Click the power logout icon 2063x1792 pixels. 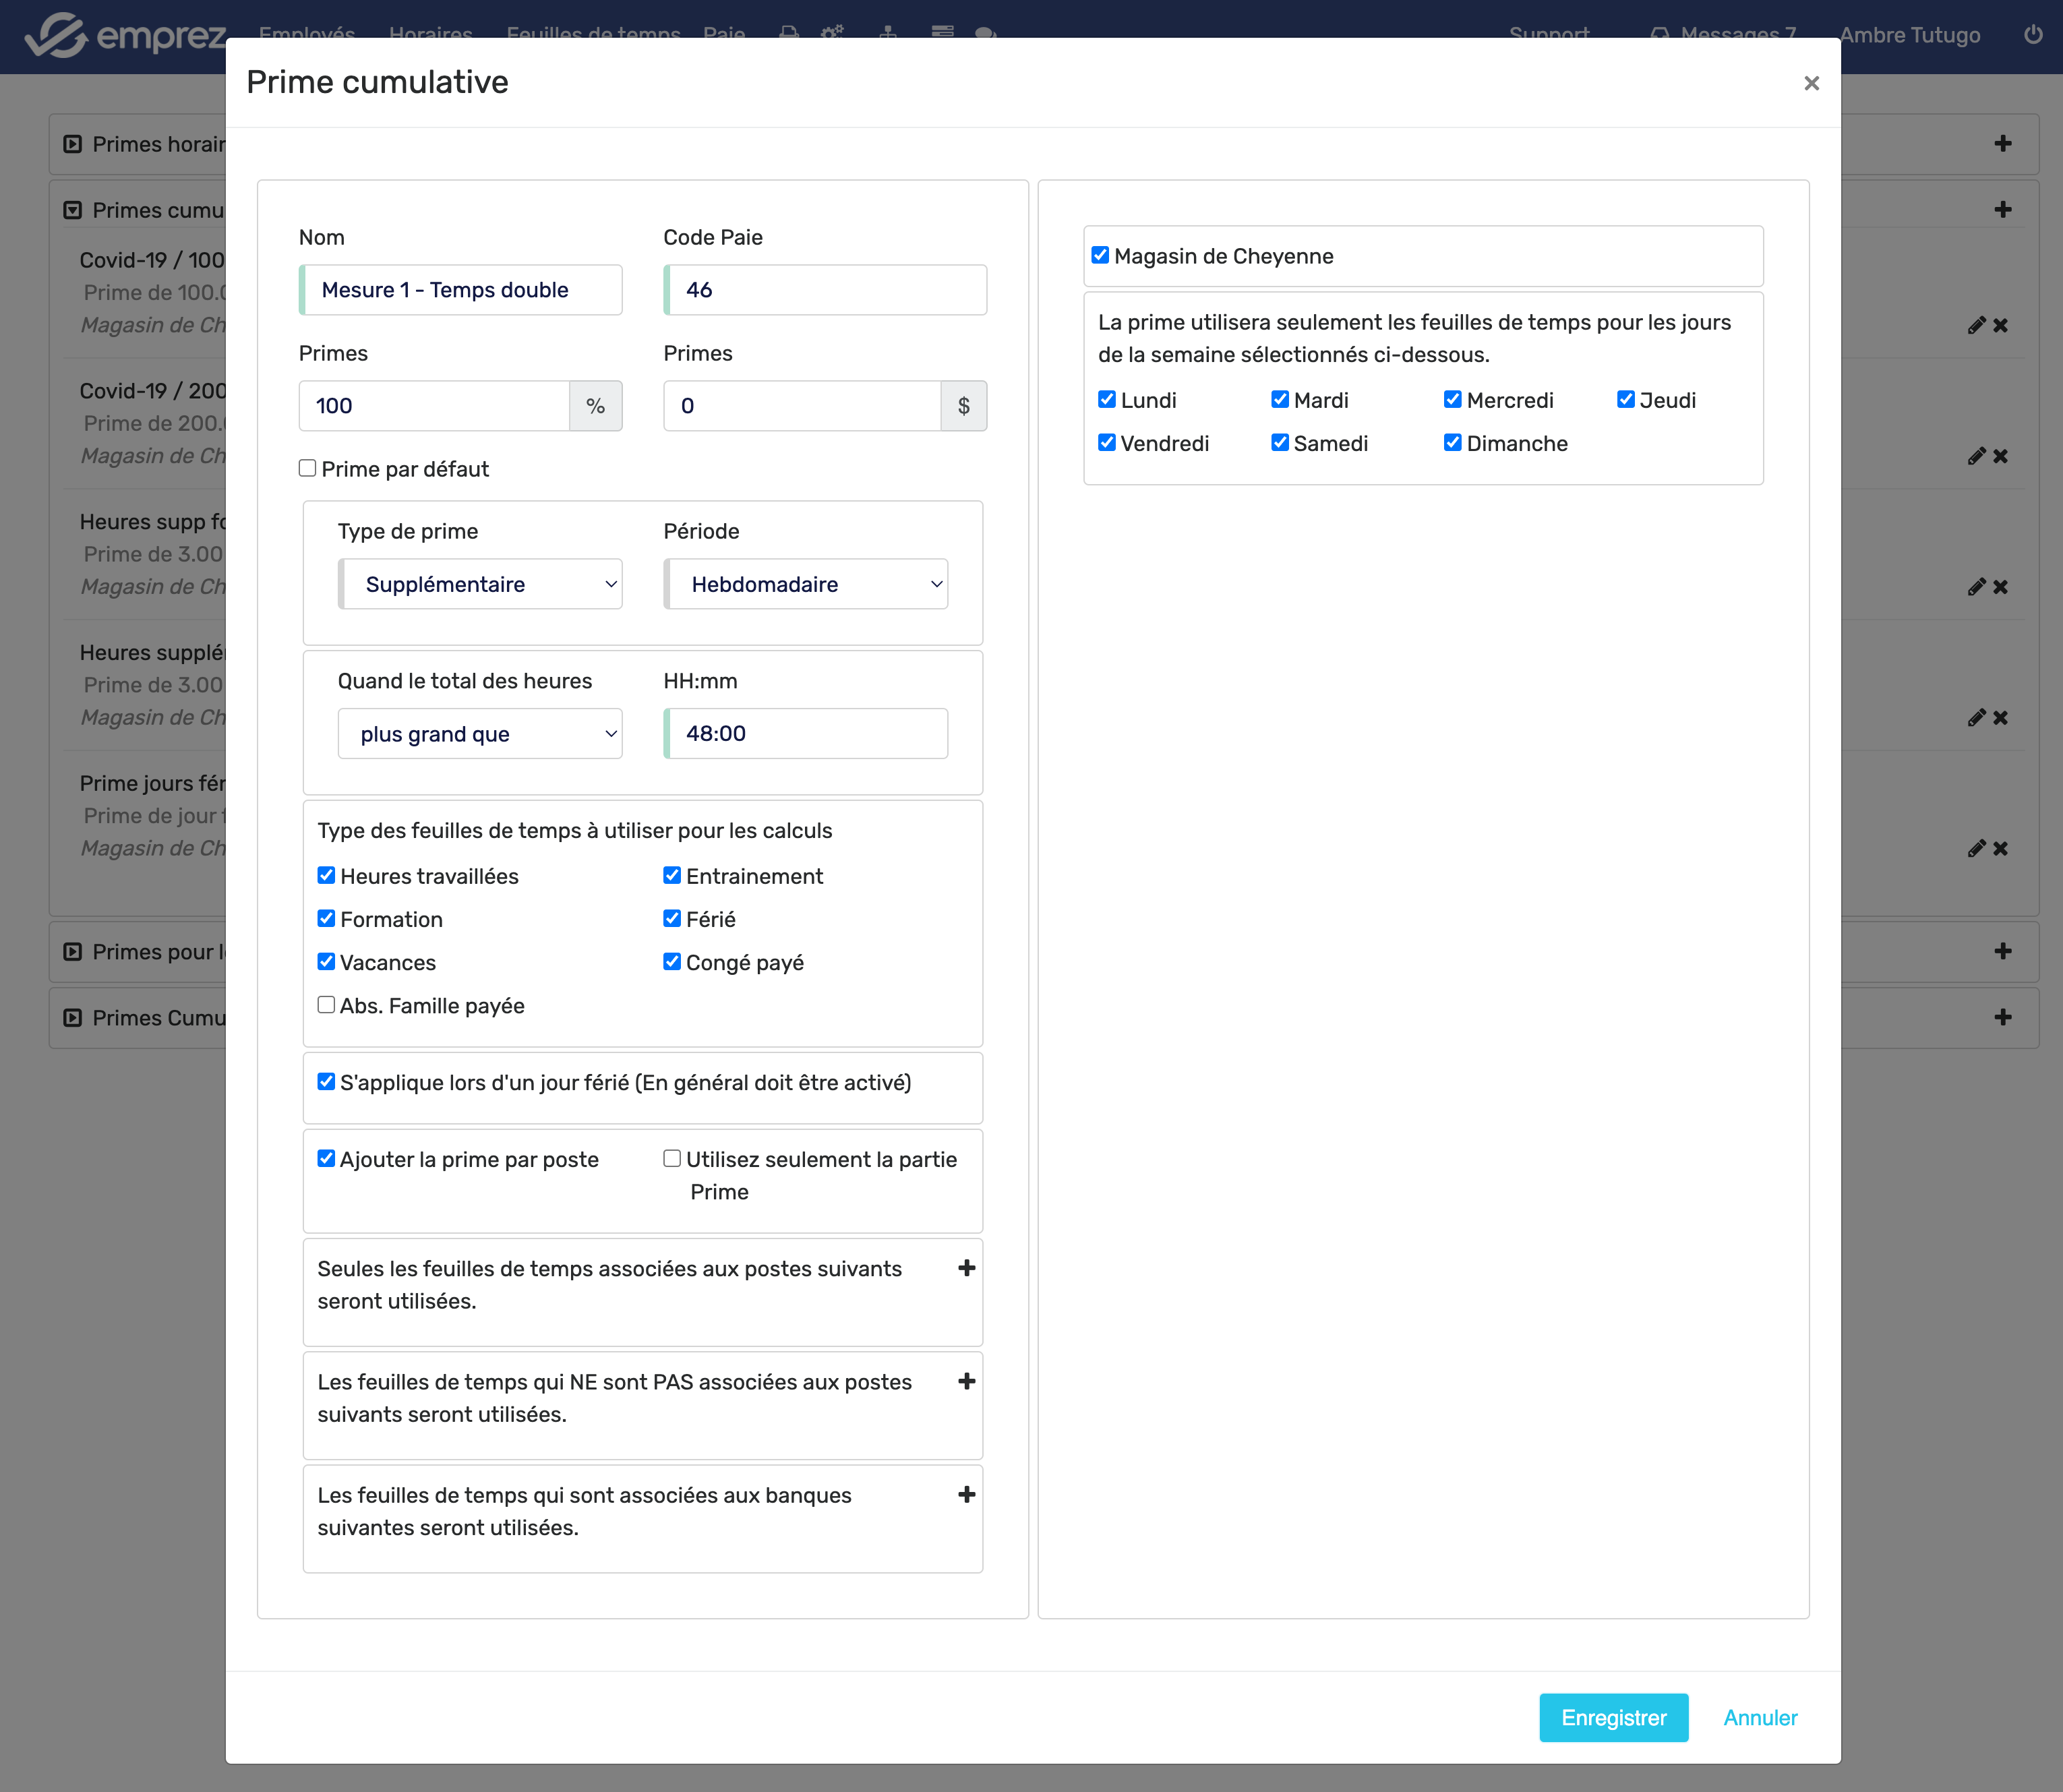coord(2033,35)
